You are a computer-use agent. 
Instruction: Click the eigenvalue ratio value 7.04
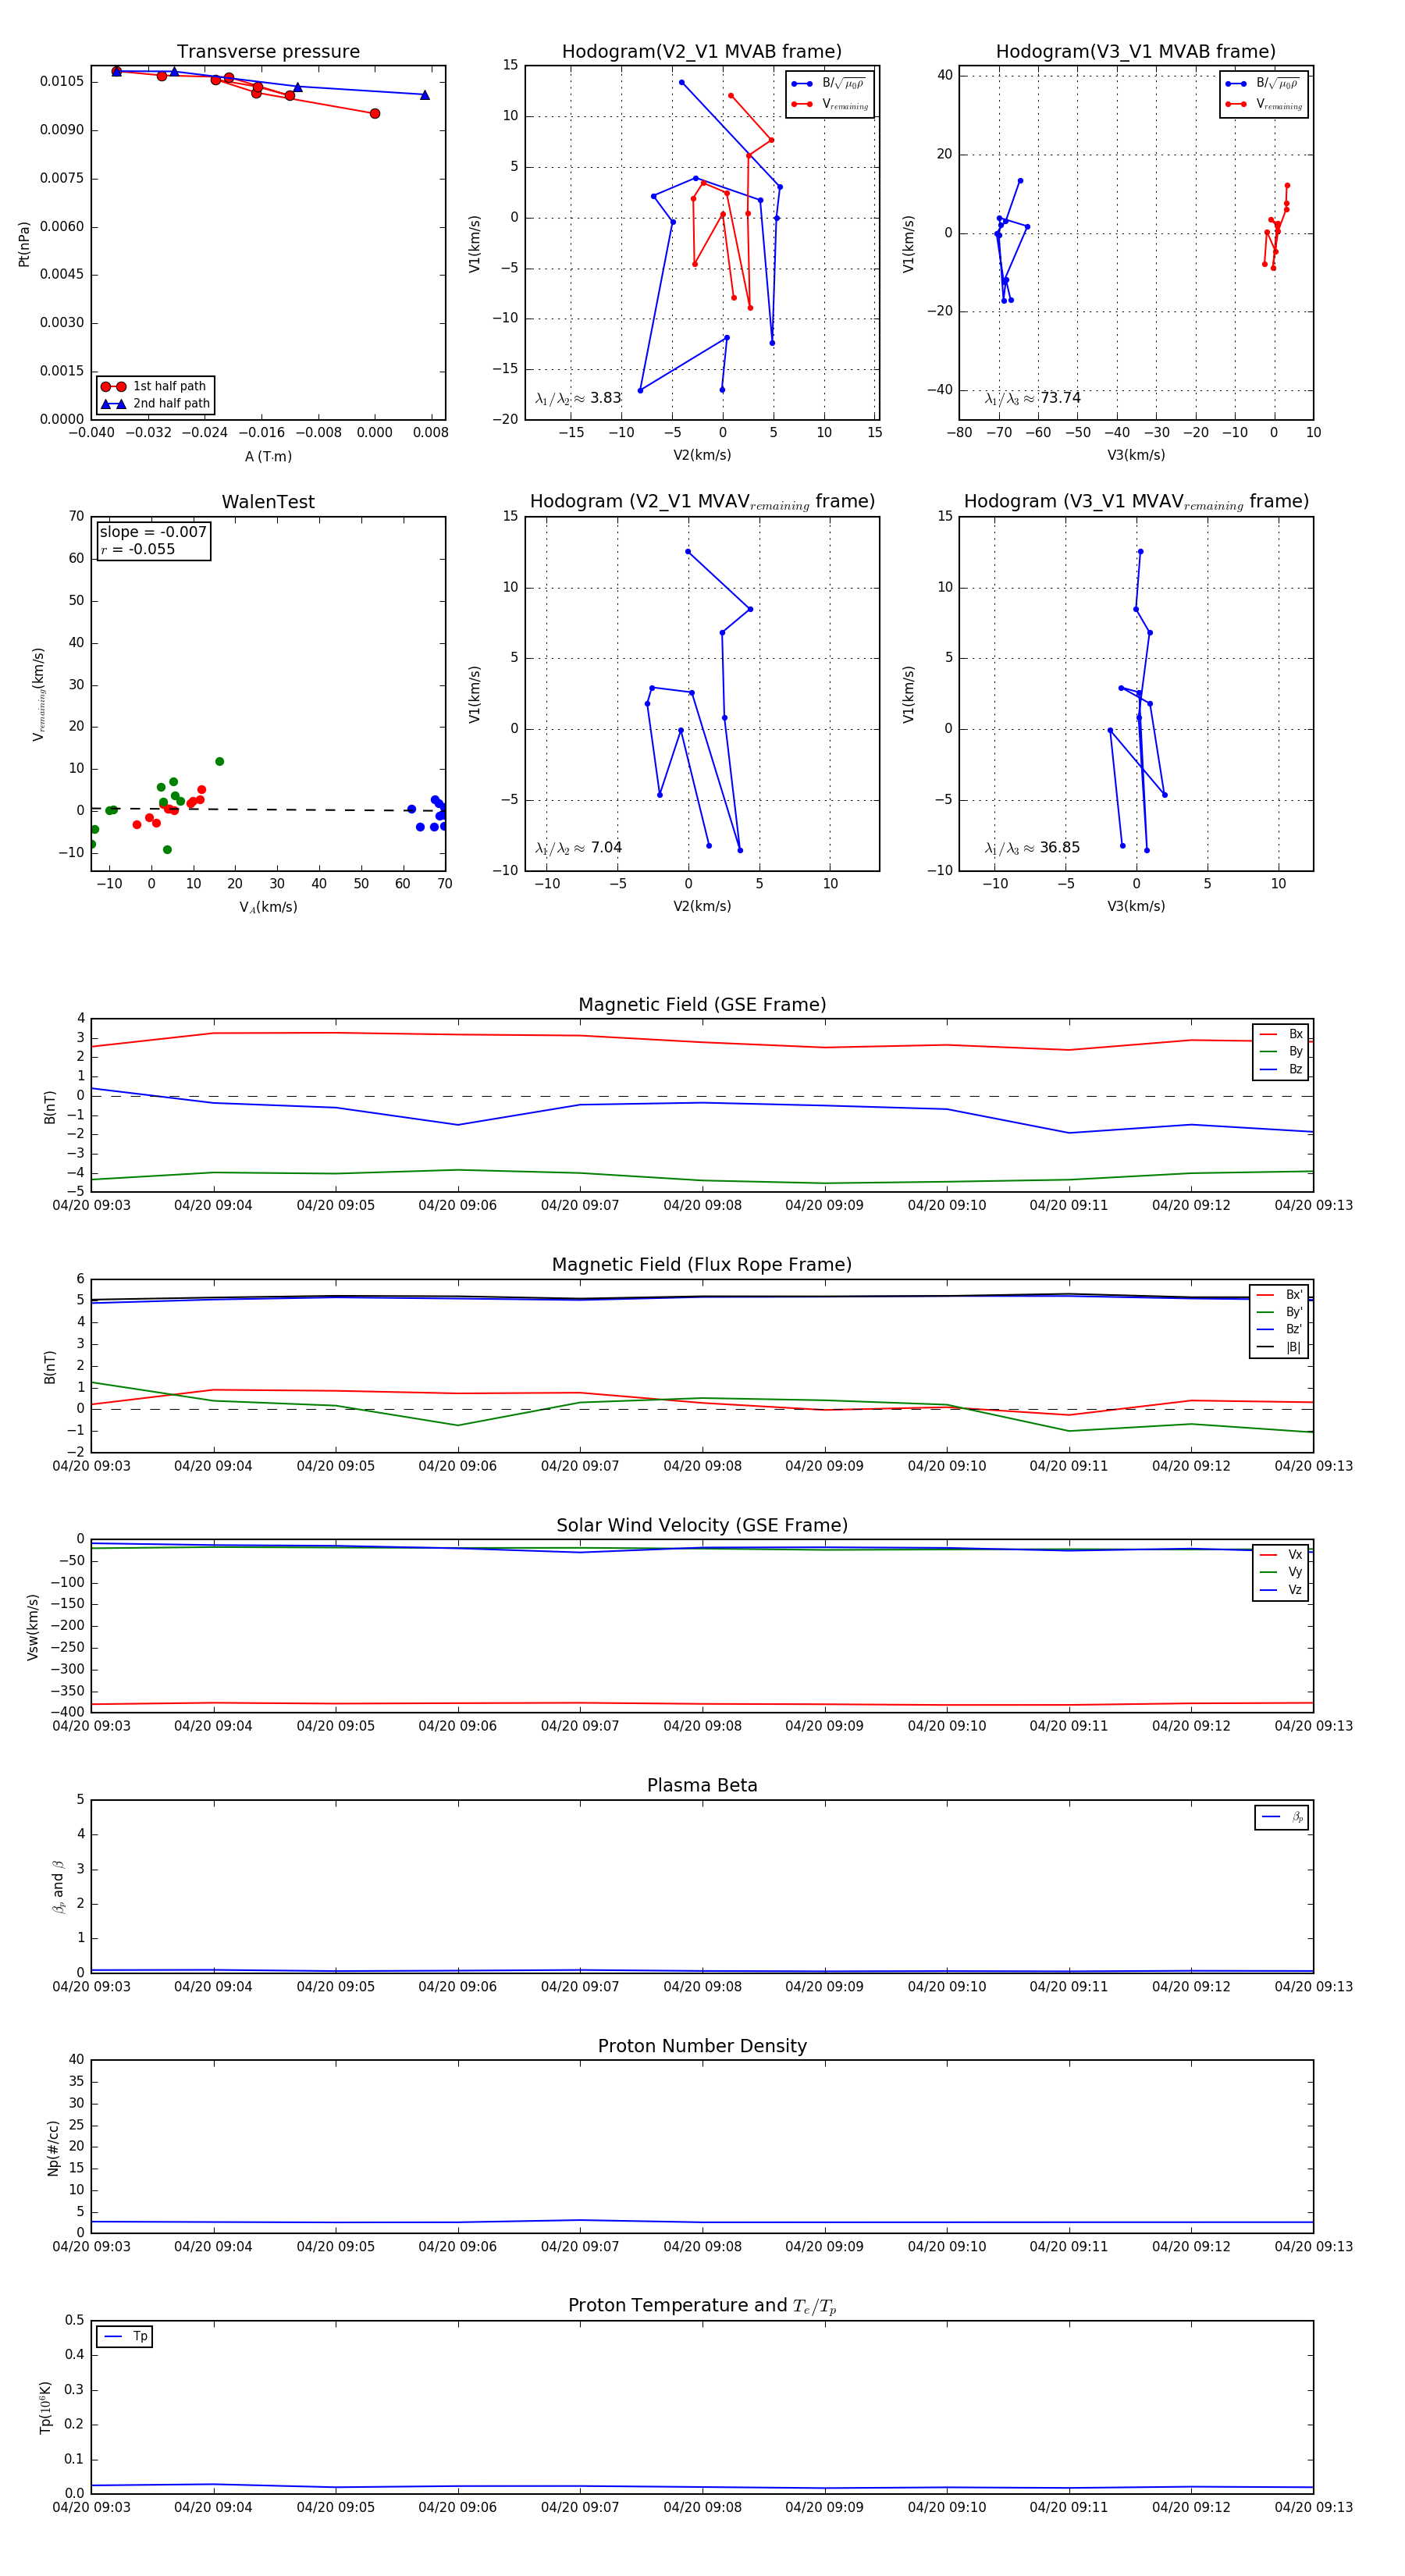(606, 848)
